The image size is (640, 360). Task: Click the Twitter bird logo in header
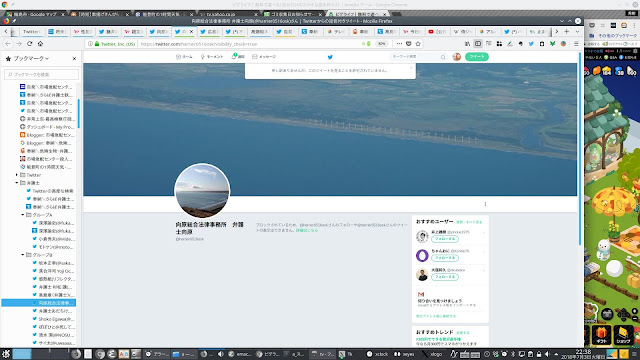330,57
